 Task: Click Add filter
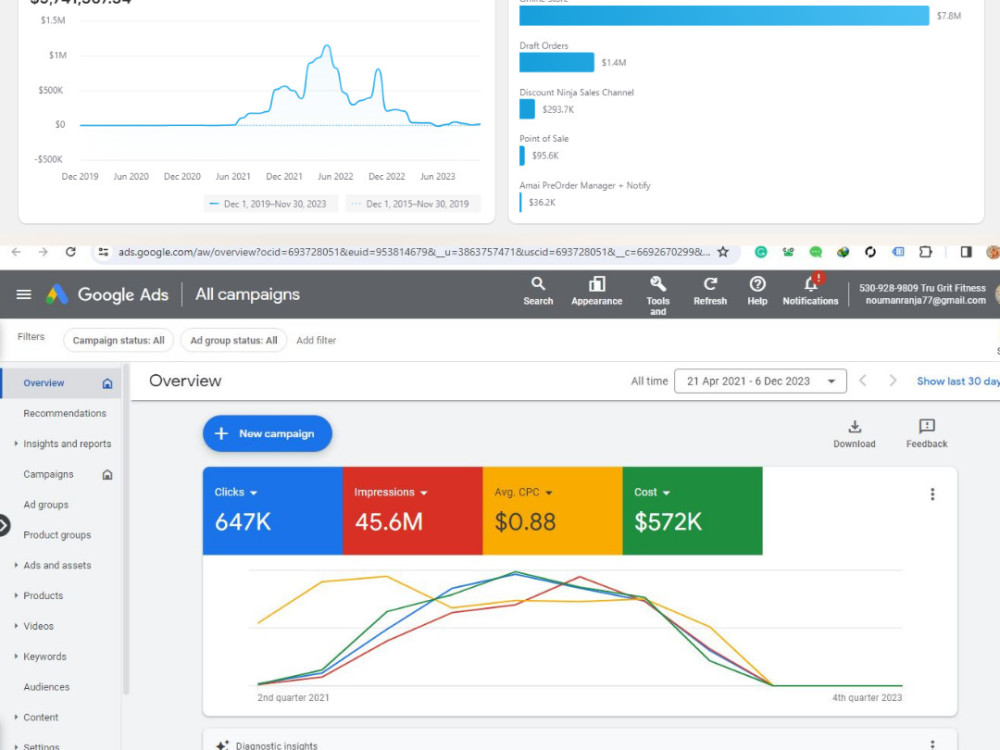coord(316,341)
